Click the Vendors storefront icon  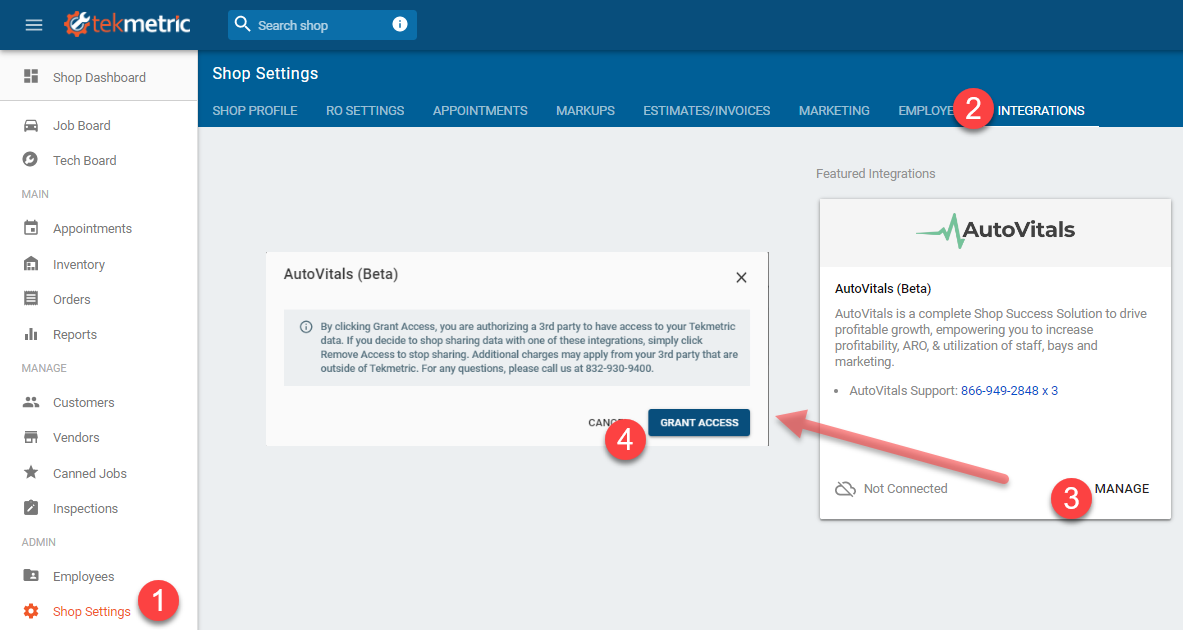pyautogui.click(x=31, y=437)
